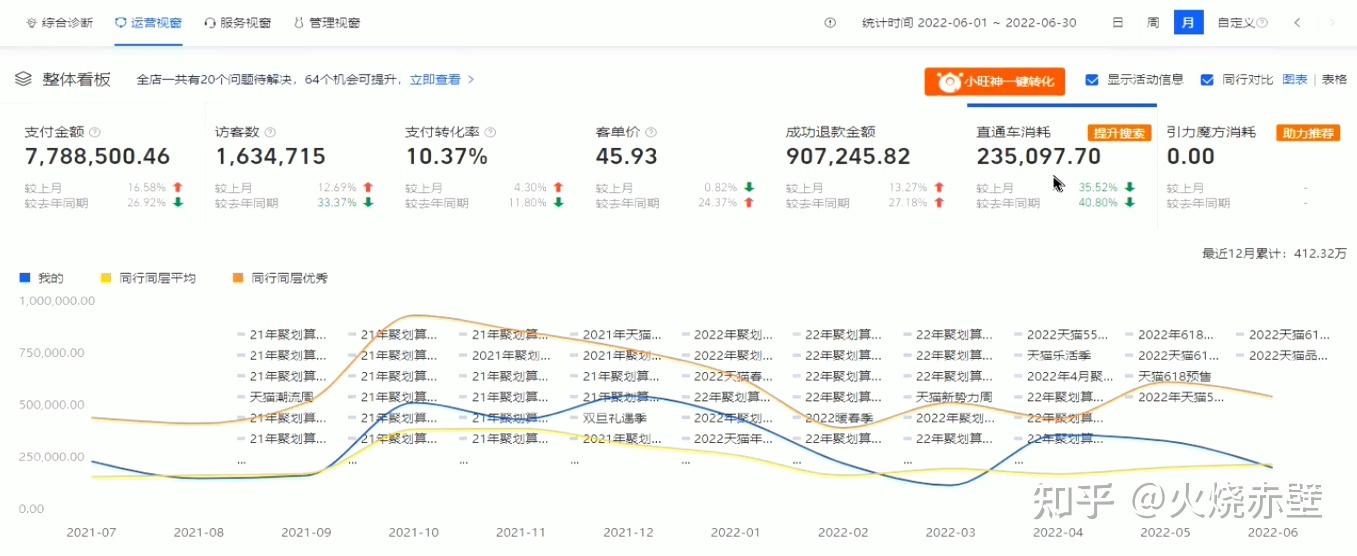
Task: Select the 引力魔方消耗 metric card title
Action: [x=1211, y=132]
